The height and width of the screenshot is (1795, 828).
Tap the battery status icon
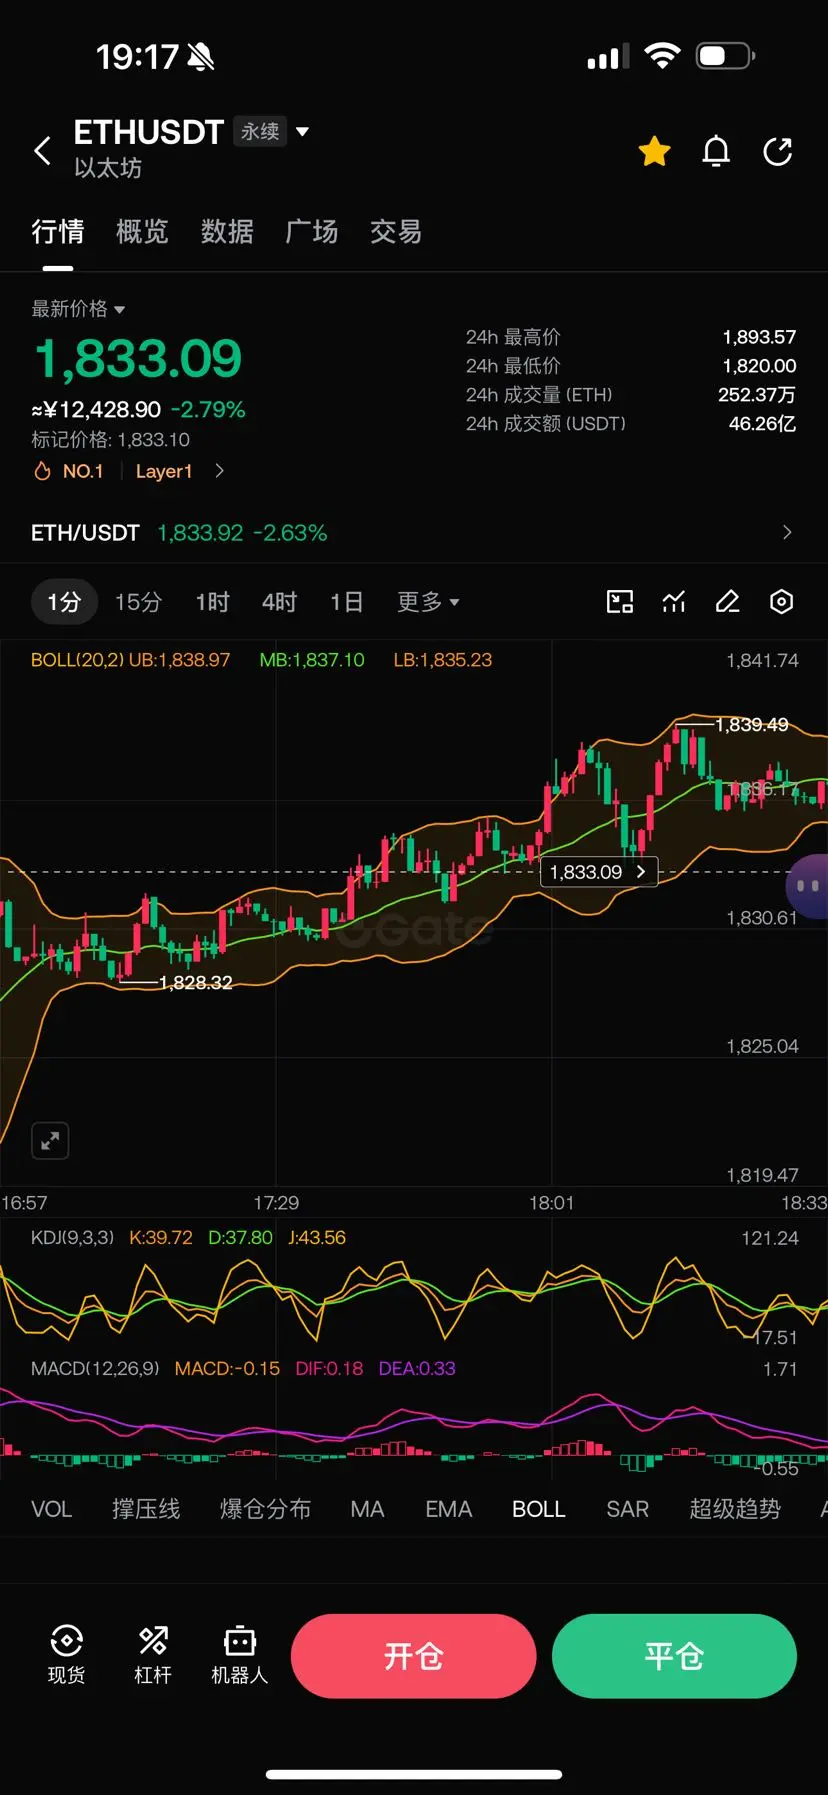point(725,56)
